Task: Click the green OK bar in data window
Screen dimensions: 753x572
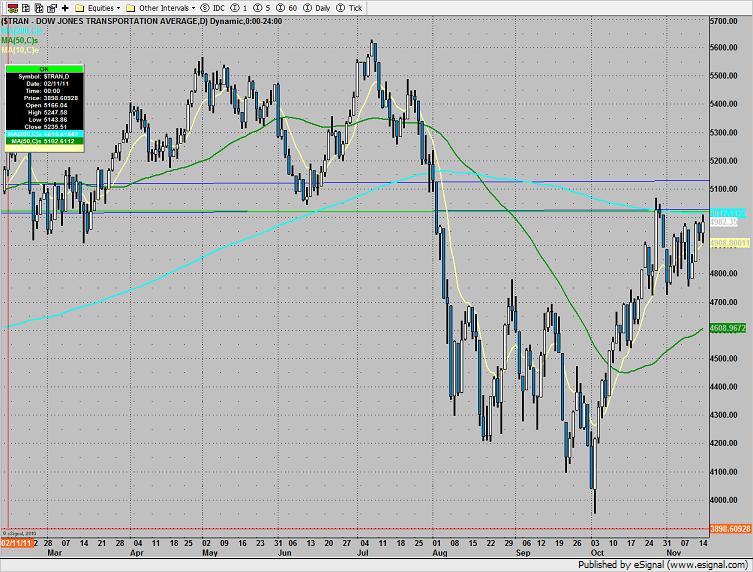Action: 44,69
